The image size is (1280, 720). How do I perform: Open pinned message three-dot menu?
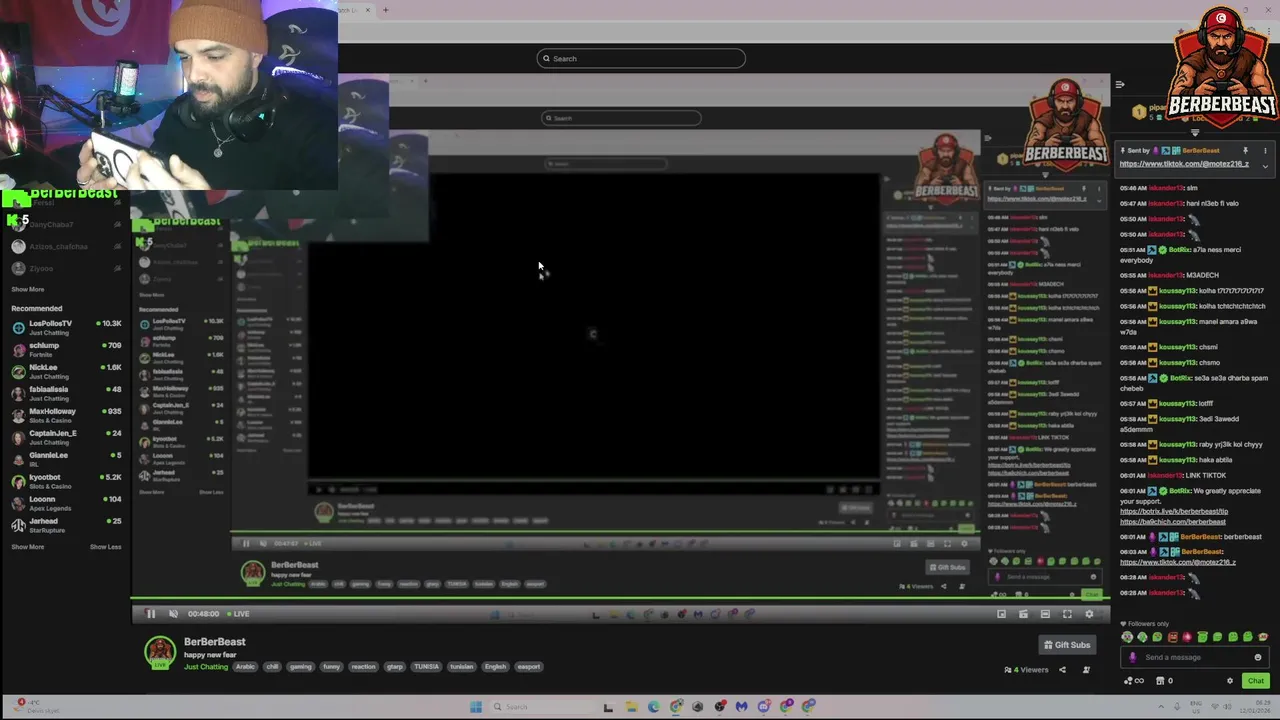(x=1265, y=151)
